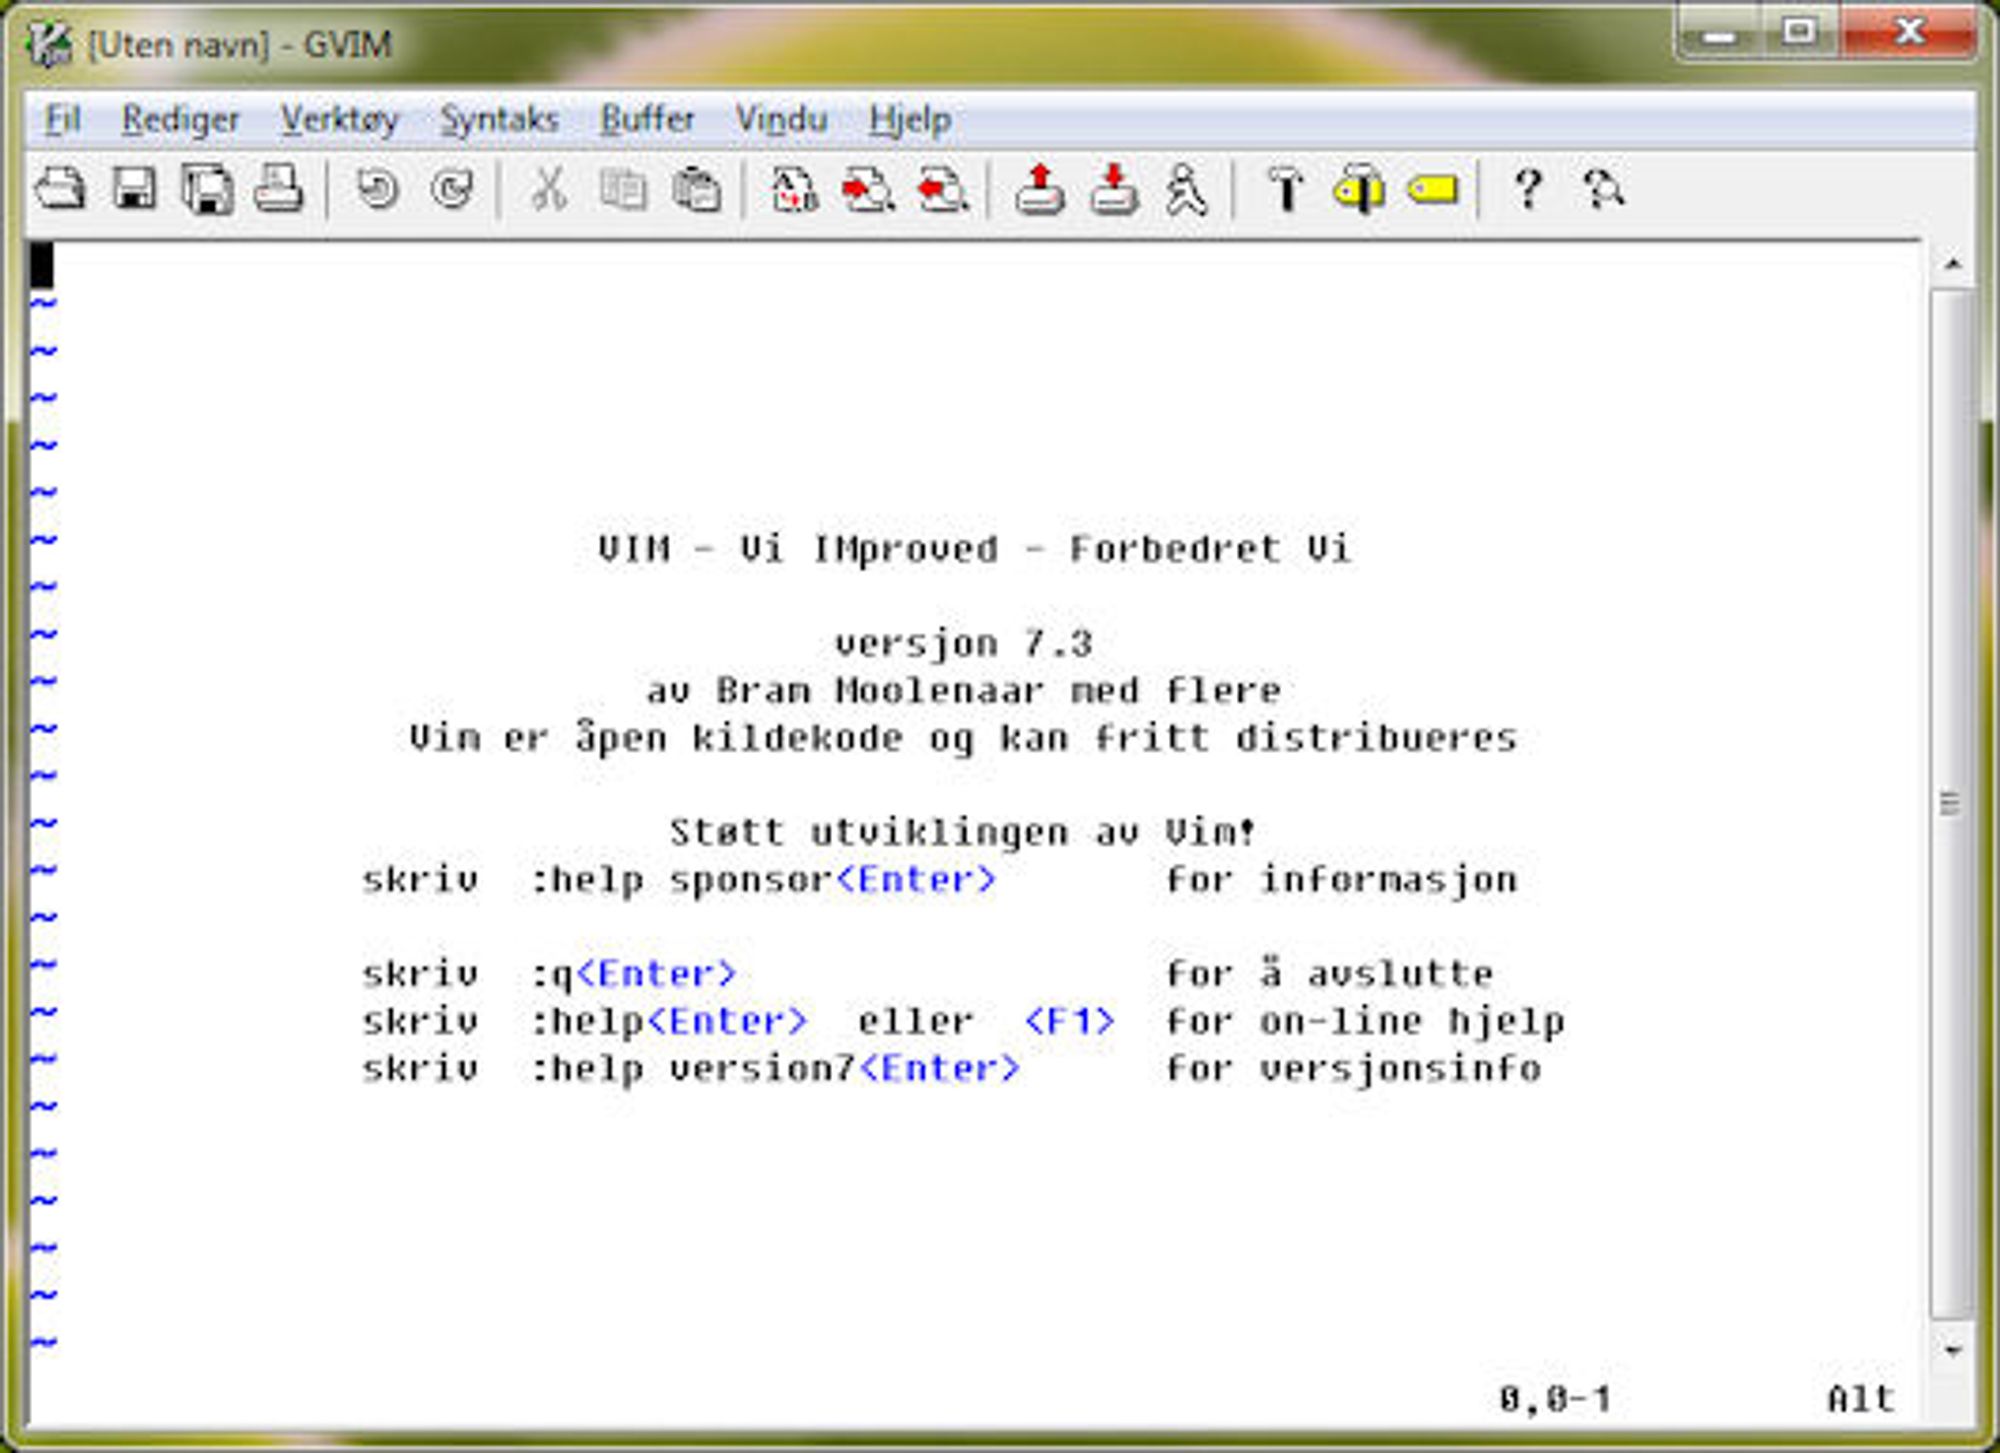Open the Fil menu
The height and width of the screenshot is (1453, 2000).
click(x=62, y=120)
